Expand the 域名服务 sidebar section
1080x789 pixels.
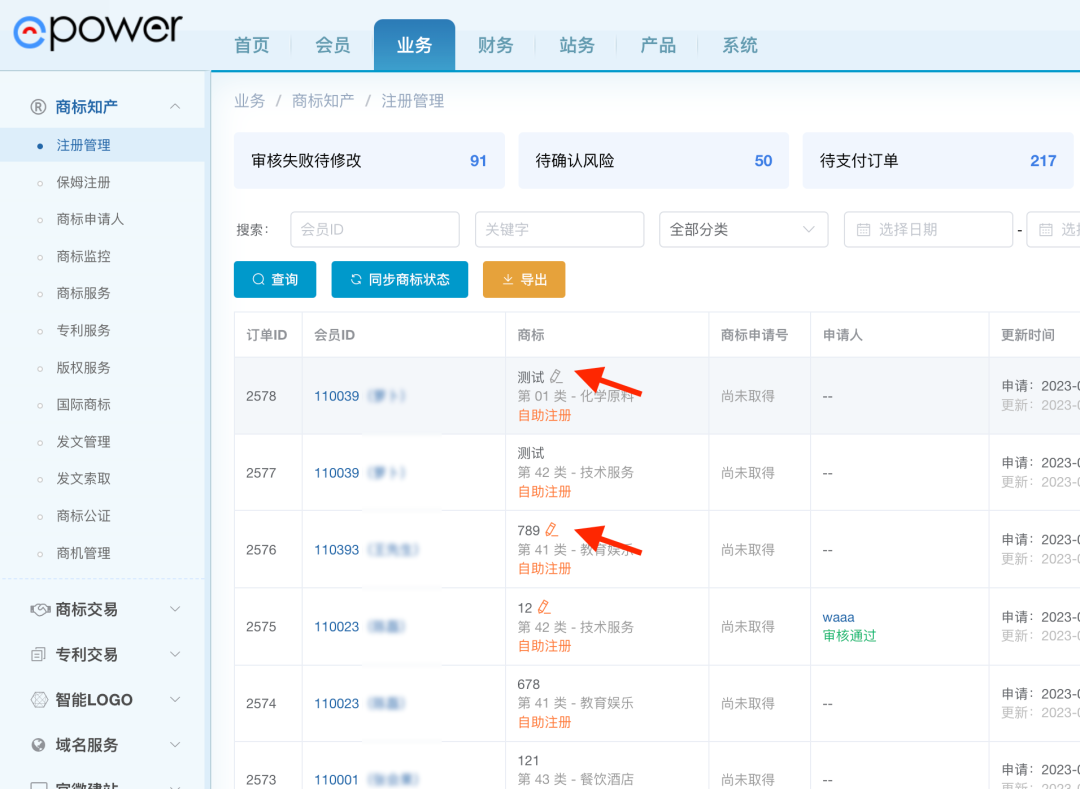click(175, 745)
